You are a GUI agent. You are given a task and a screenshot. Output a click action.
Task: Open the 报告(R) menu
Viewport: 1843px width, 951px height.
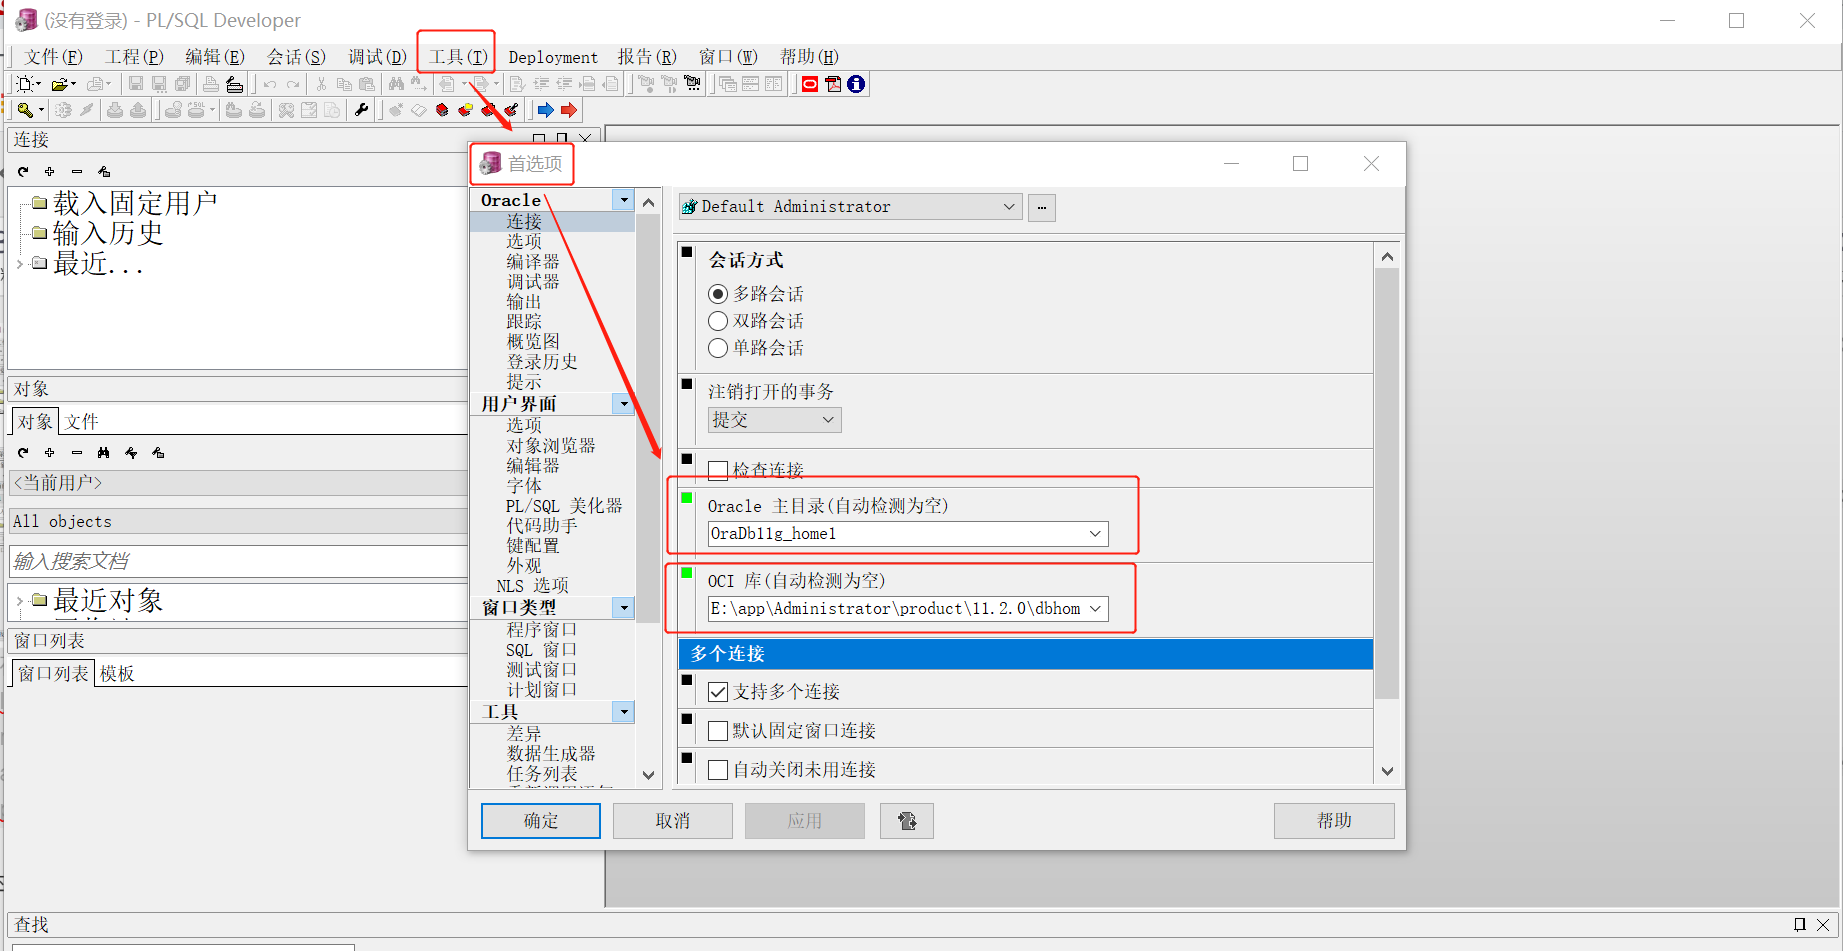click(647, 57)
